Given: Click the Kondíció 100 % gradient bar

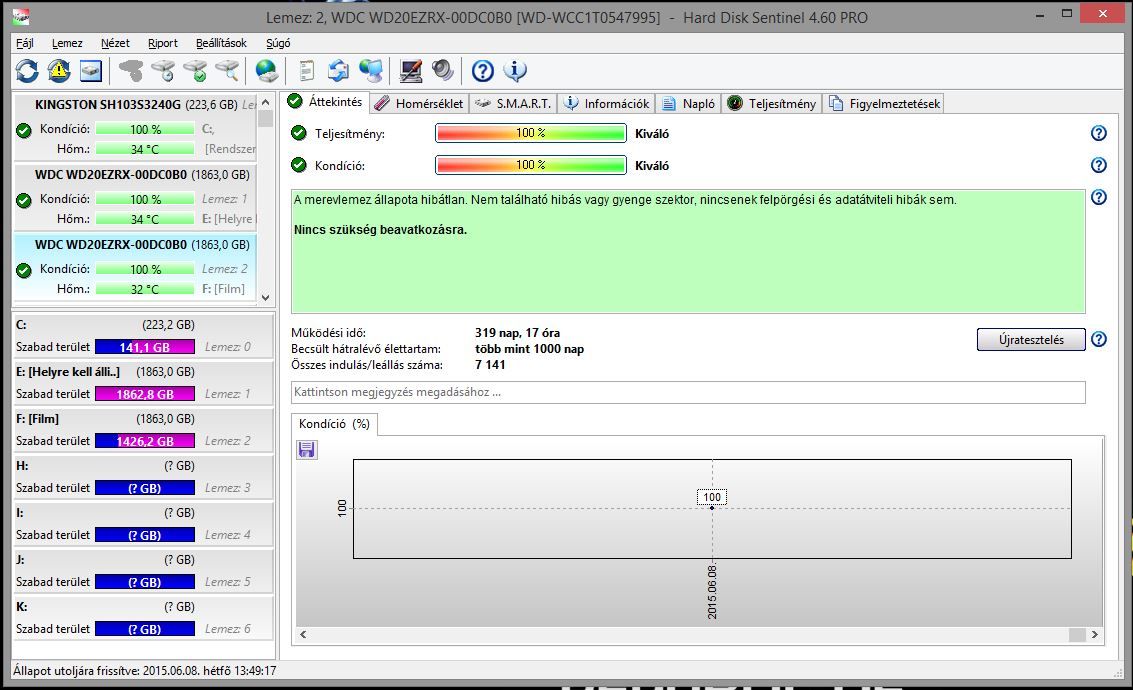Looking at the screenshot, I should [531, 165].
